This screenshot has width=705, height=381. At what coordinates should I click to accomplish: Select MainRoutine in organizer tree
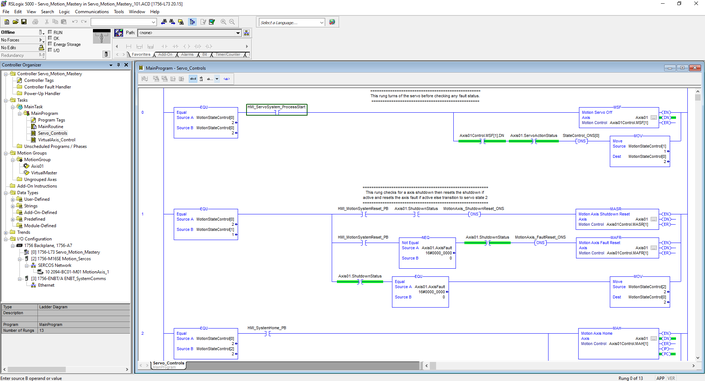tap(50, 127)
